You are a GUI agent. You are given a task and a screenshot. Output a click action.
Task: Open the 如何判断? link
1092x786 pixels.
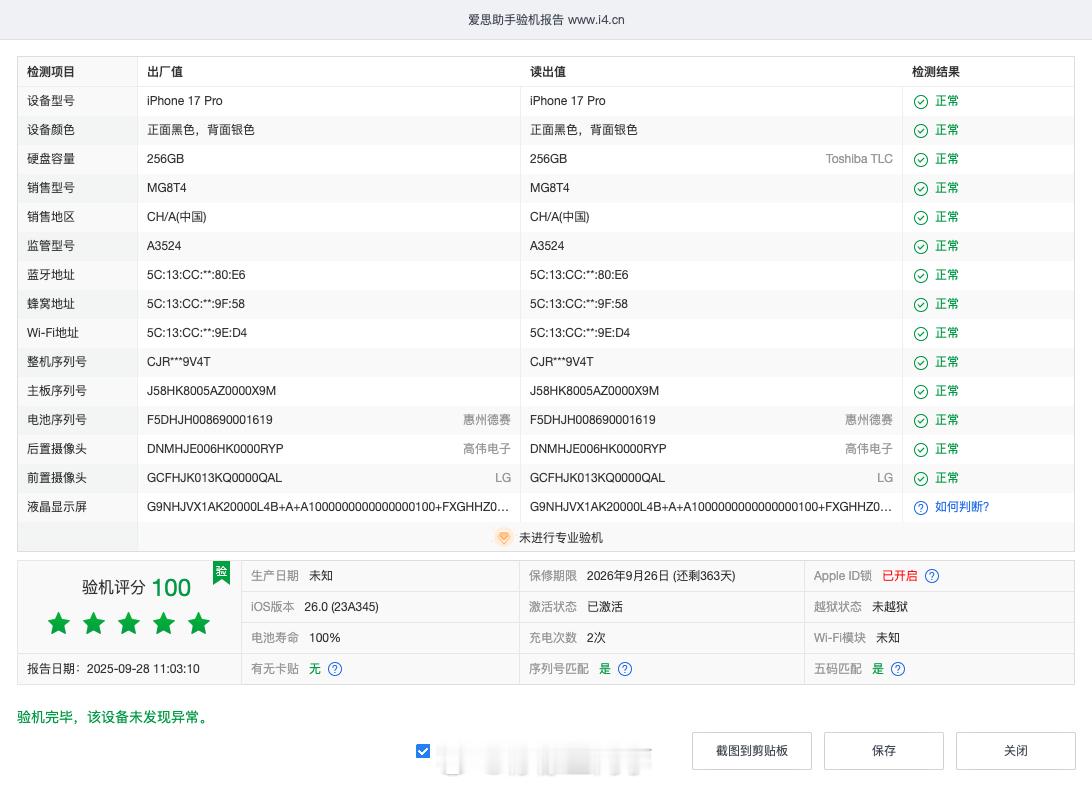(x=962, y=507)
